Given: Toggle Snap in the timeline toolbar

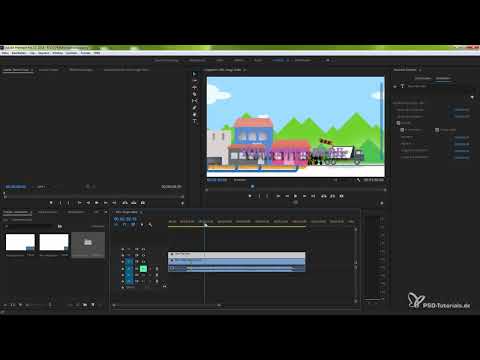Looking at the screenshot, I should pos(124,225).
